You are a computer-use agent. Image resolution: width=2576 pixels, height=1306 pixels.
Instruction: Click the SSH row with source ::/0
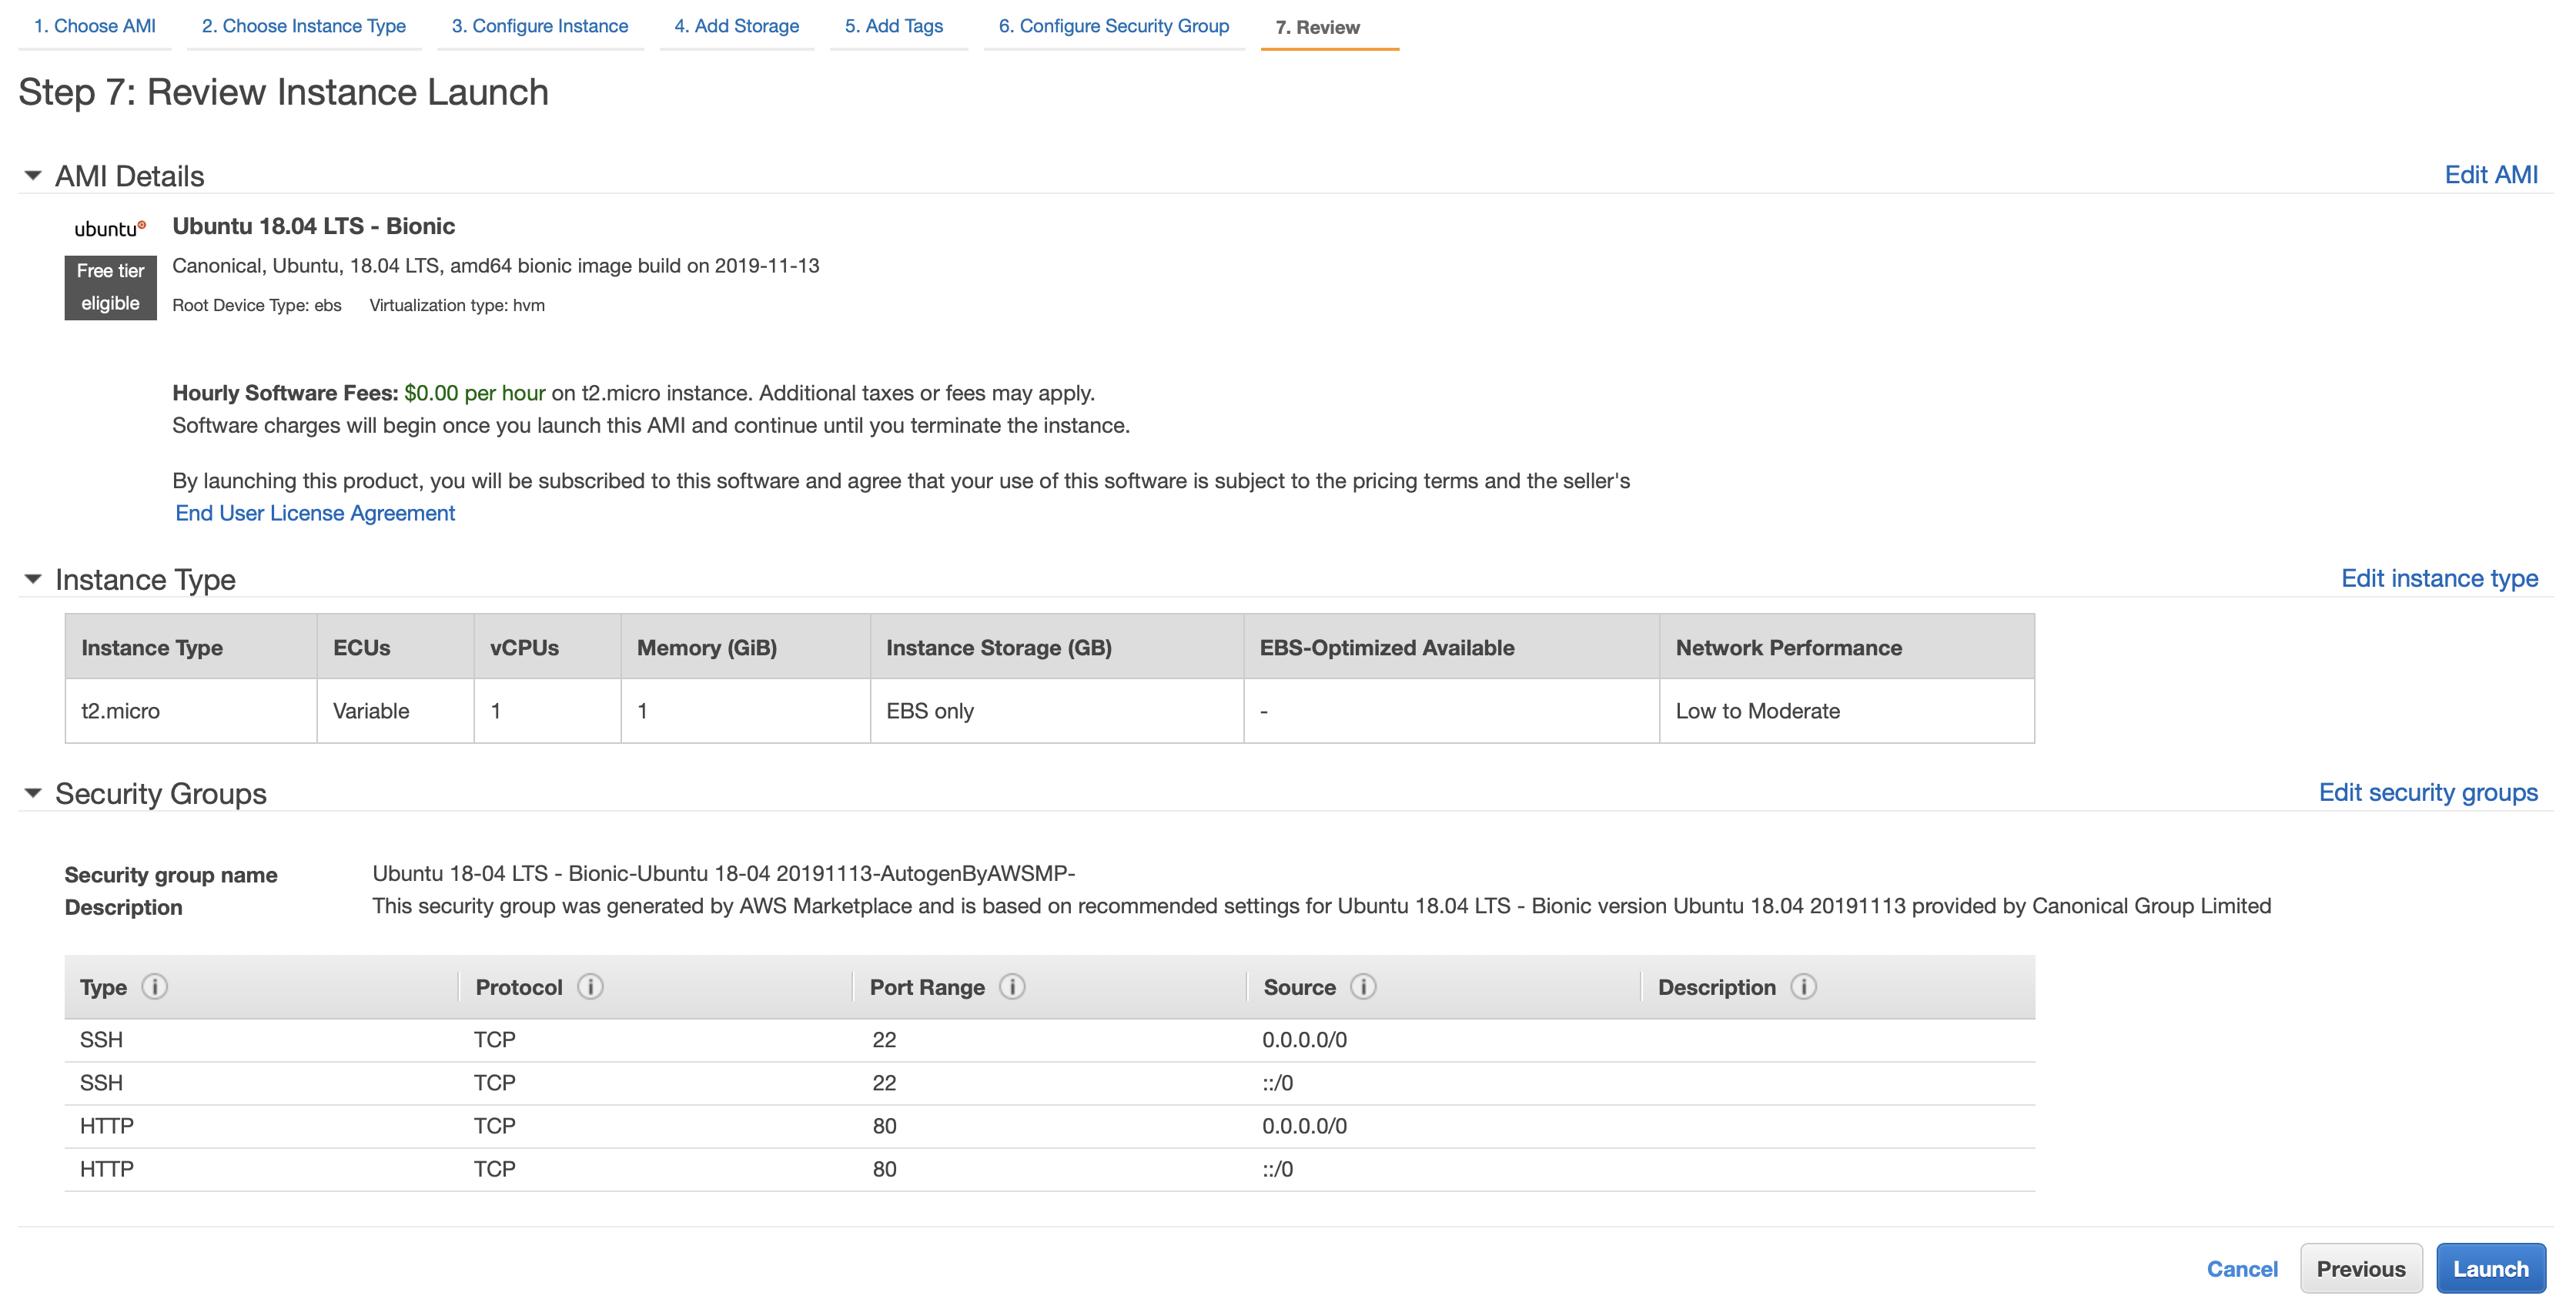coord(1049,1083)
